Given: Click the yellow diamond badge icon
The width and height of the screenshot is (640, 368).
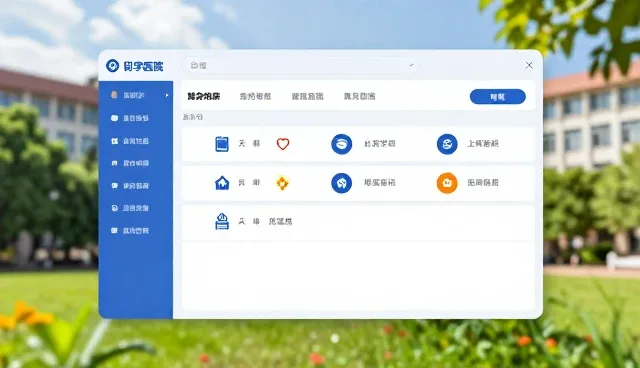Looking at the screenshot, I should tap(282, 183).
